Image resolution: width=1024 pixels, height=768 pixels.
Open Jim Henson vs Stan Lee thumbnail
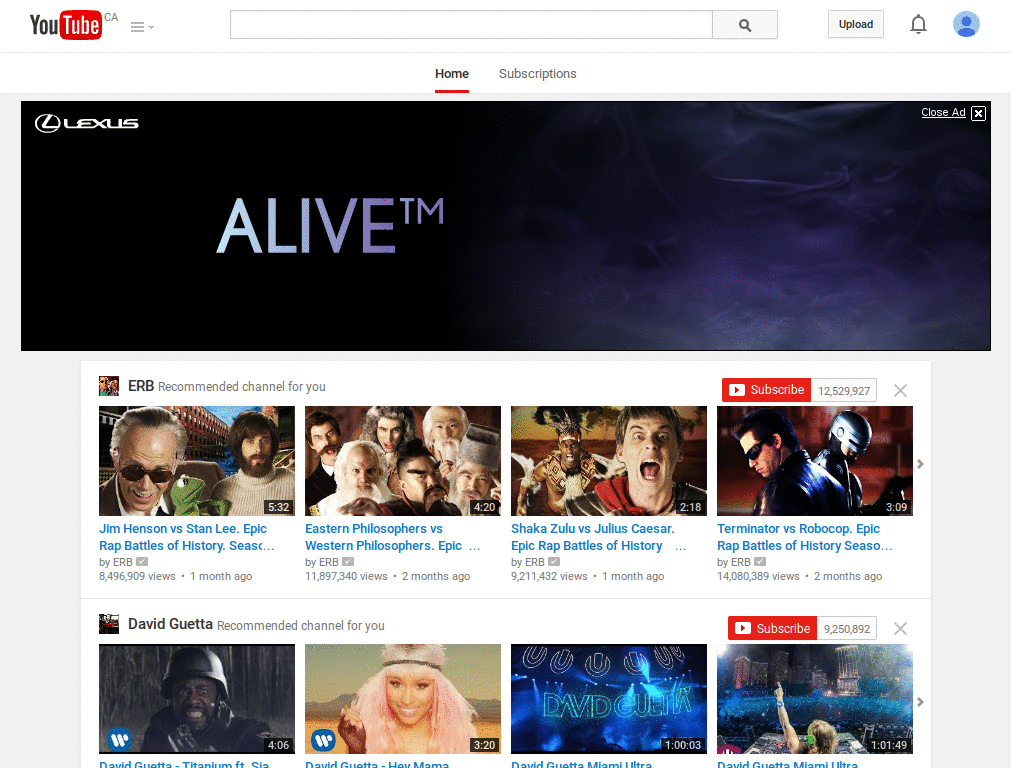[x=197, y=461]
